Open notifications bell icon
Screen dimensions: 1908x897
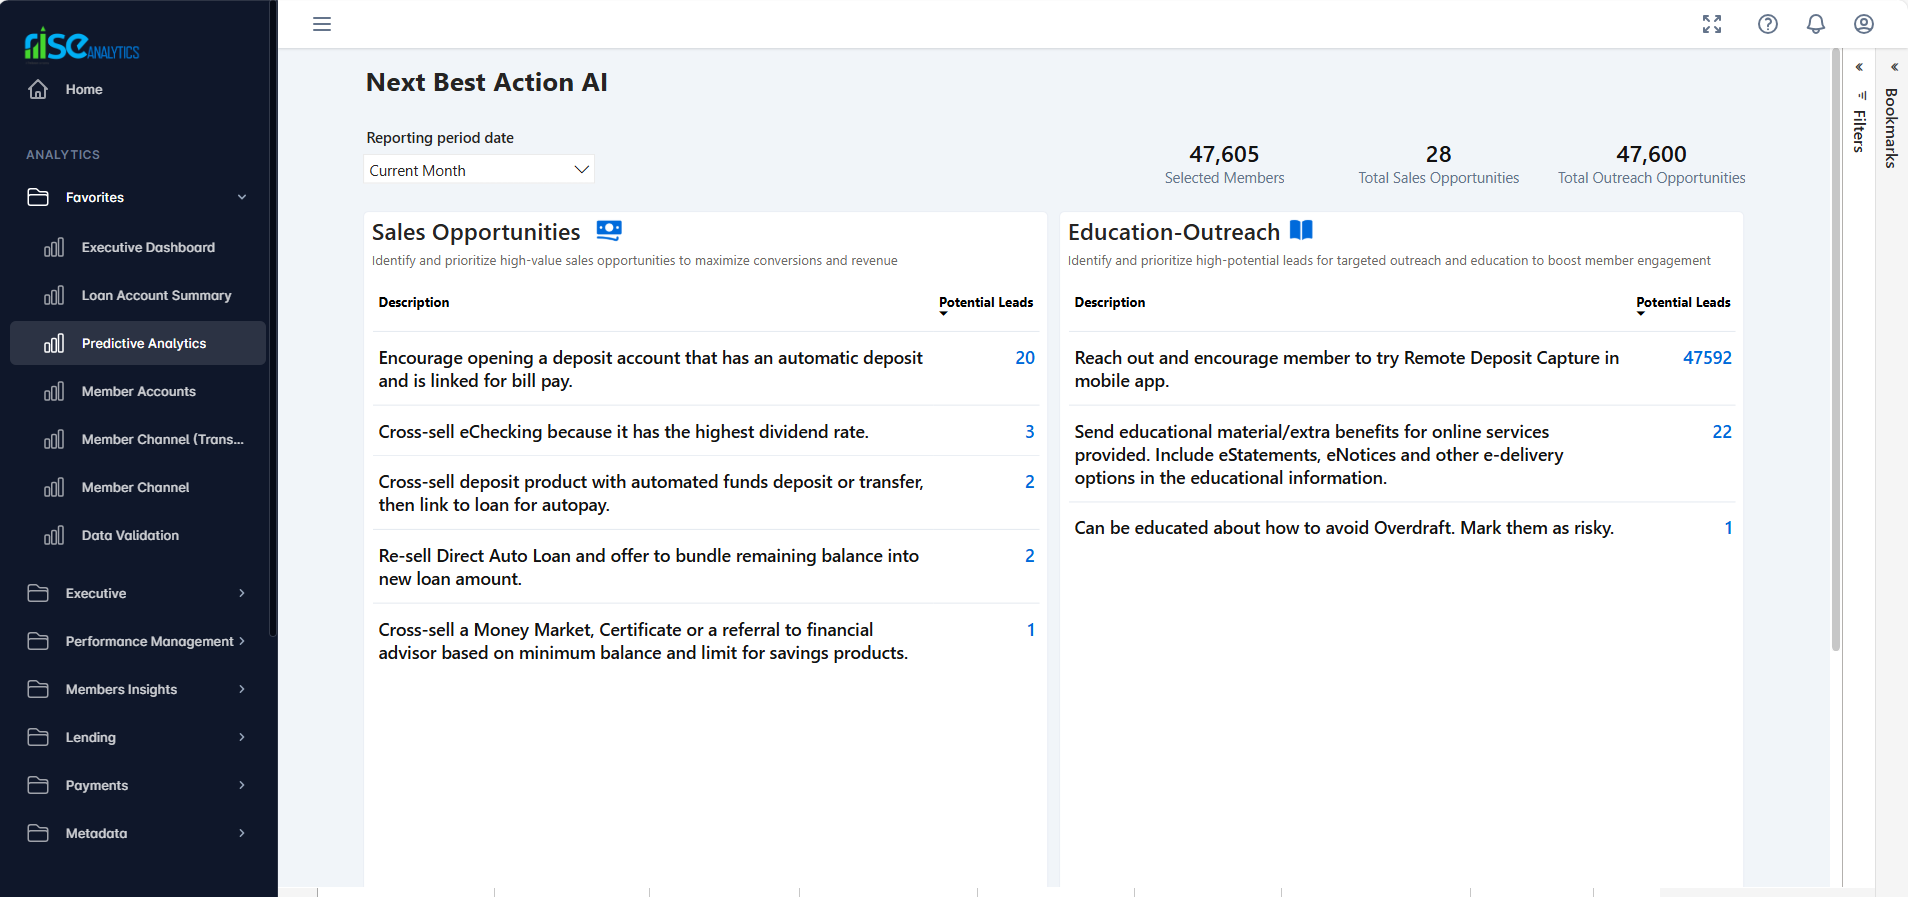pos(1816,24)
